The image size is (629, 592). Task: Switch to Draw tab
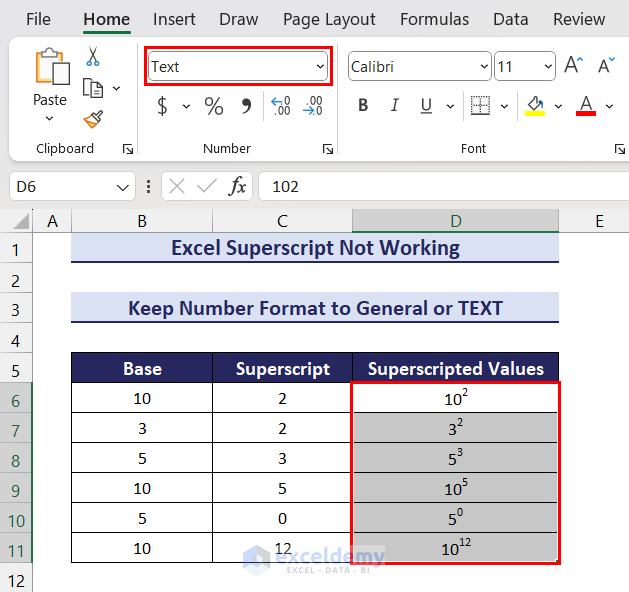click(x=239, y=19)
